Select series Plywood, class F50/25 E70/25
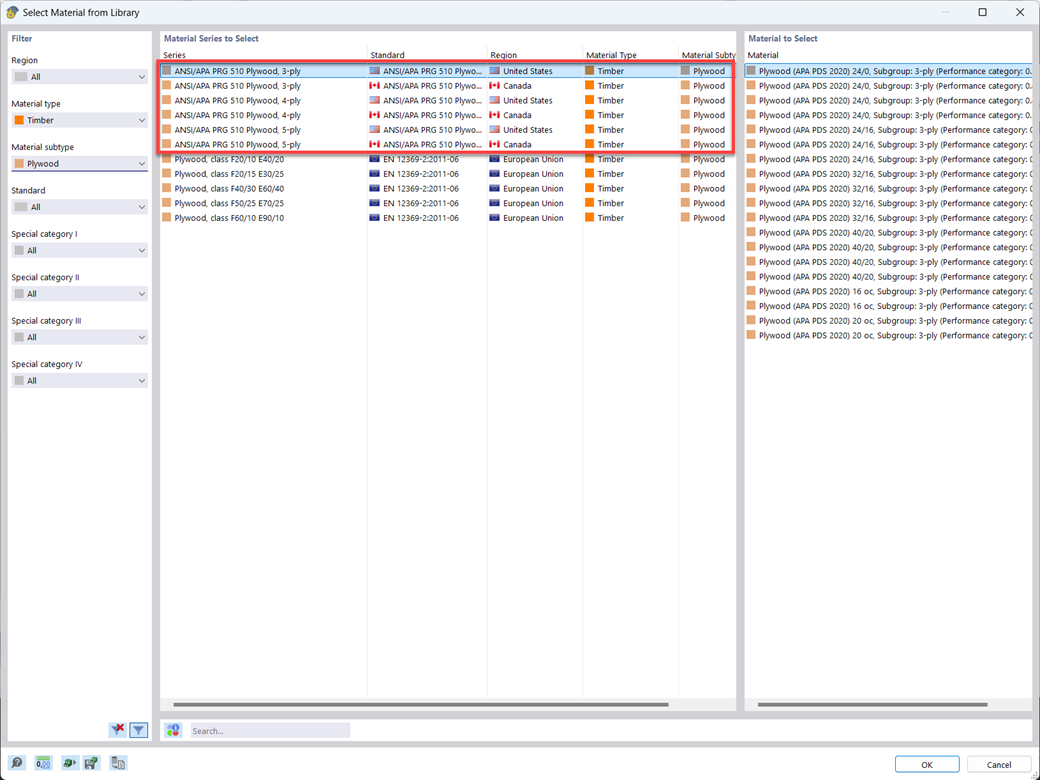 point(229,203)
